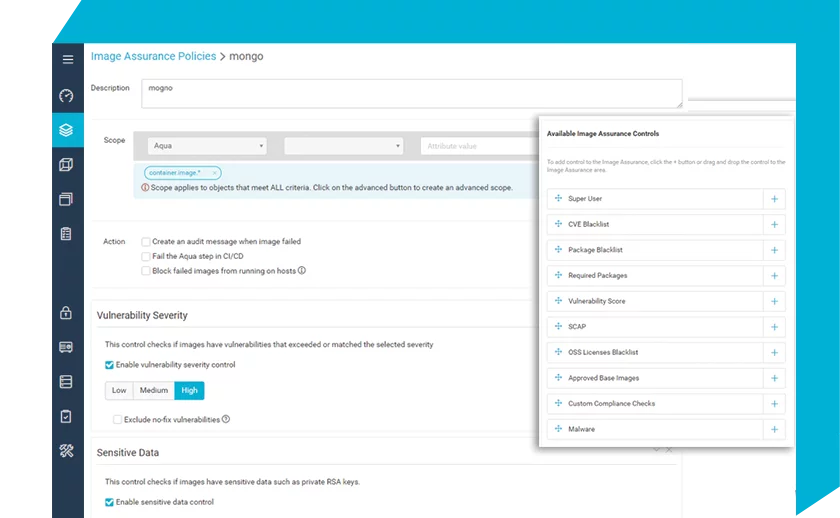Screen dimensions: 840x518
Task: Add the Custom Compliance Checks control
Action: [x=774, y=404]
